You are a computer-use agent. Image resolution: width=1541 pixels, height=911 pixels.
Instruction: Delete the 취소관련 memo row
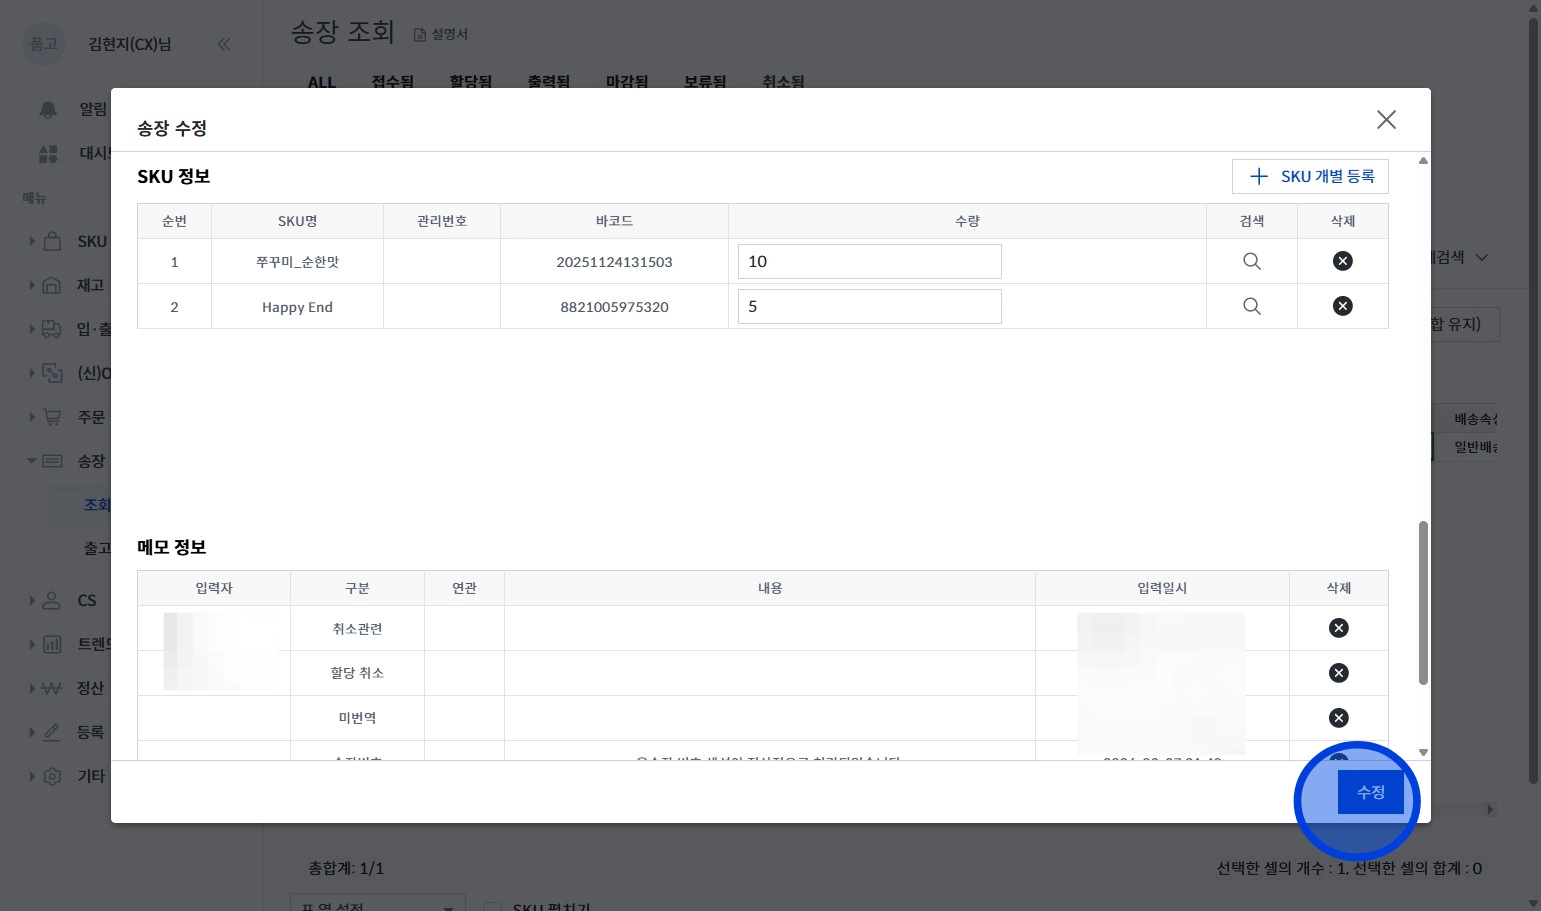(x=1339, y=628)
